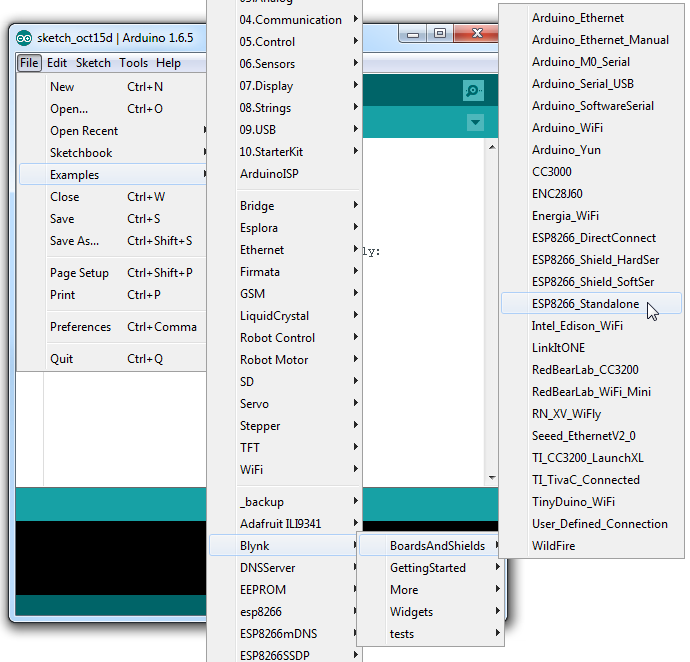Screen dimensions: 690x662
Task: Expand the Firmata examples
Action: click(285, 272)
